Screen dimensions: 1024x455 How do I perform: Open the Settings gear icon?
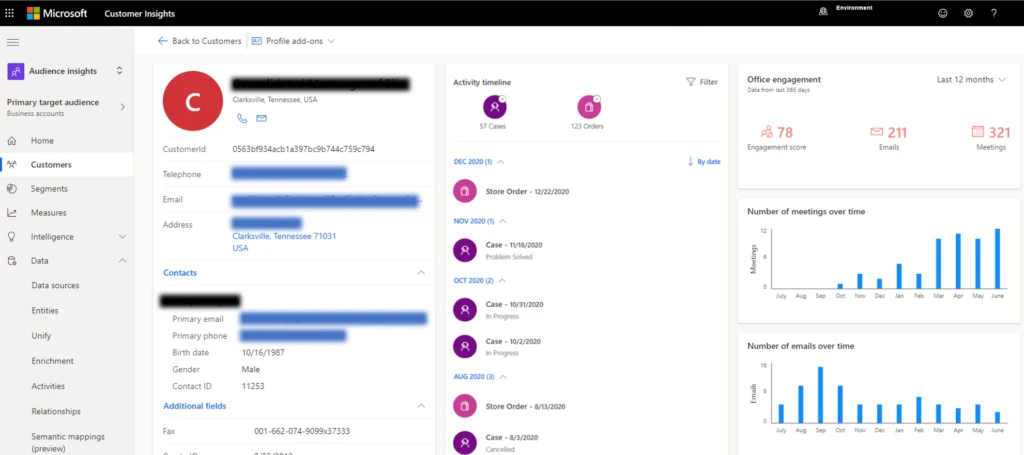point(968,13)
